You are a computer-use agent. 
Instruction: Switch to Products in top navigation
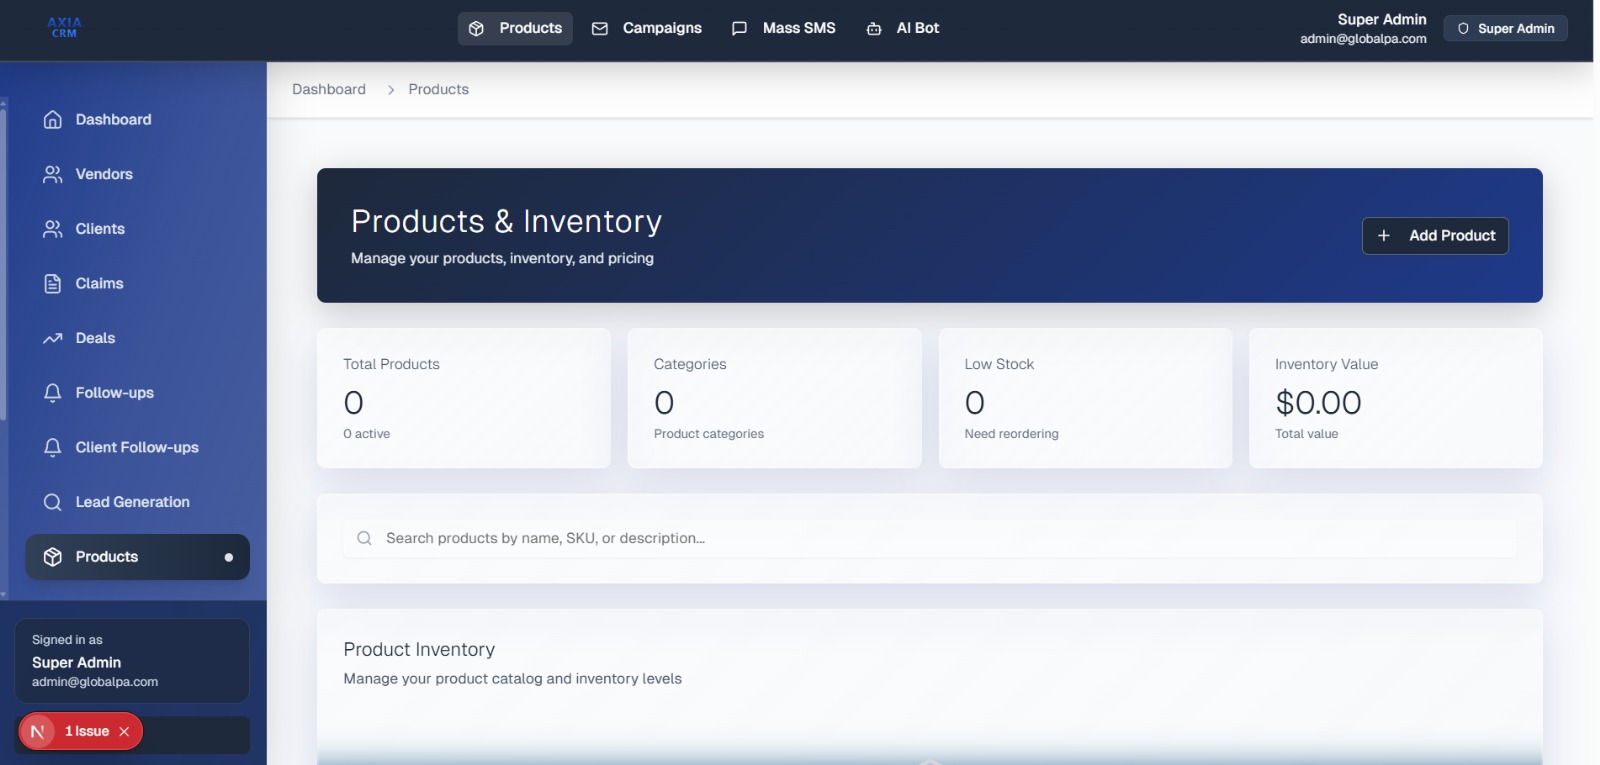click(x=515, y=28)
